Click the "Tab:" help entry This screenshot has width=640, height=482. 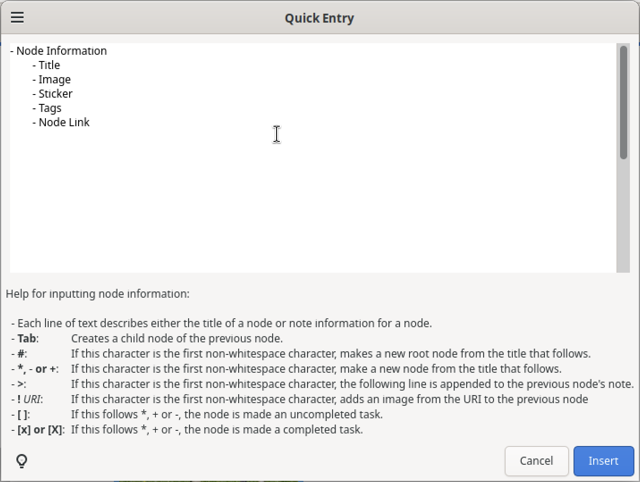[x=25, y=339]
